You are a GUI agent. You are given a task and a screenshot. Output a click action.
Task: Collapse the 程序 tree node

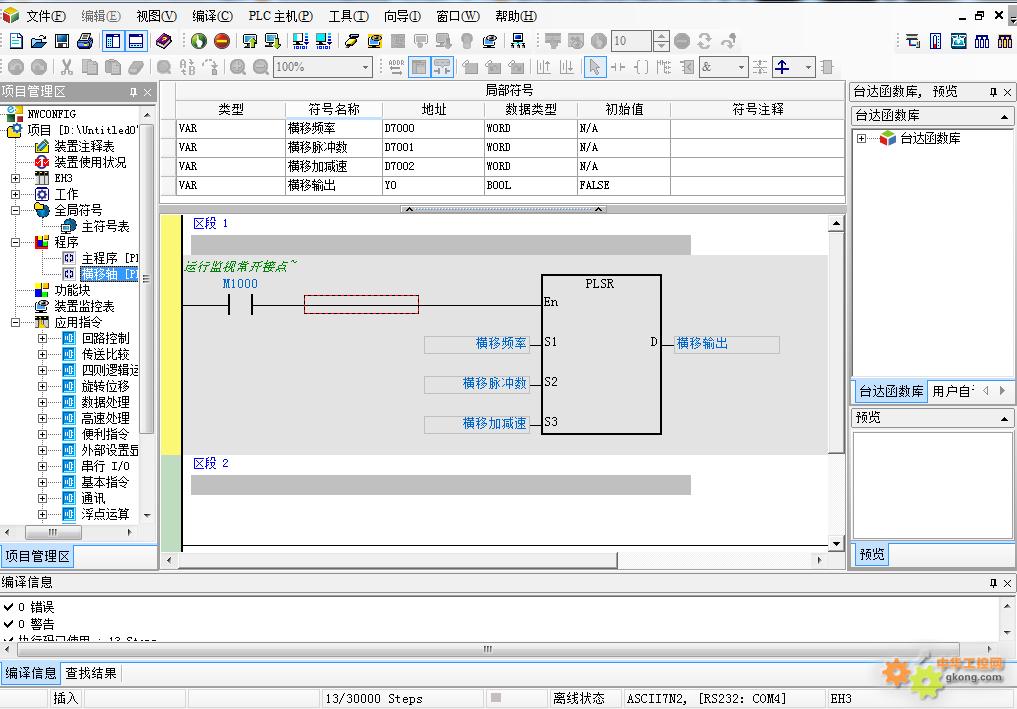[16, 242]
